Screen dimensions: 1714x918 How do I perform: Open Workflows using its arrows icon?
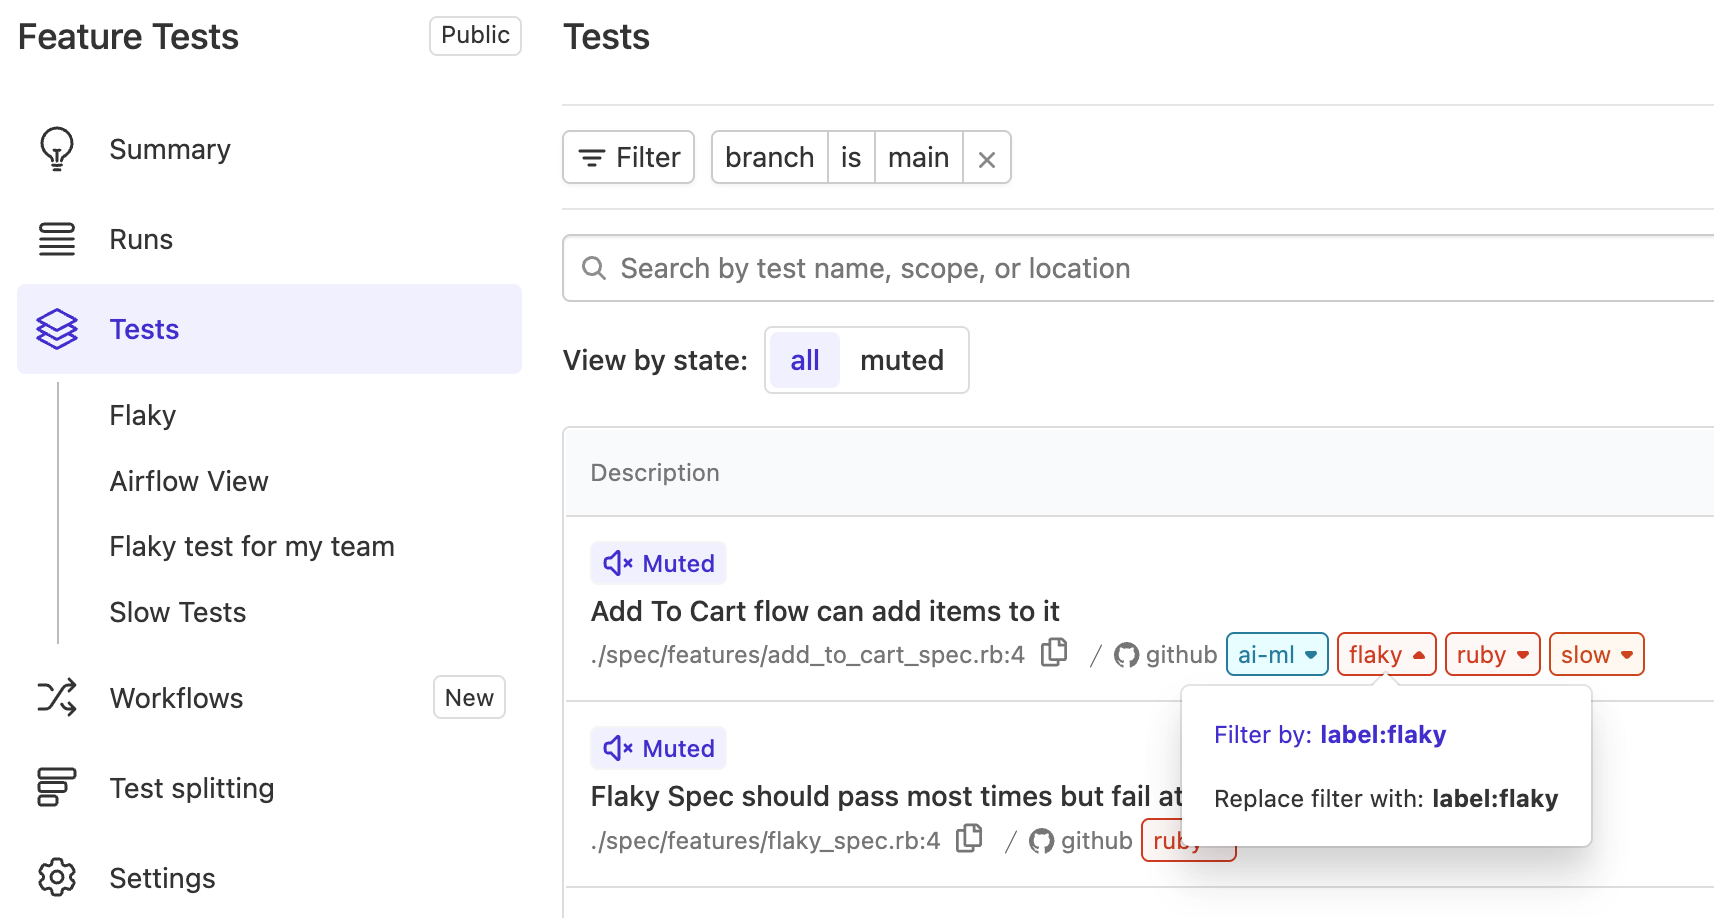tap(57, 697)
